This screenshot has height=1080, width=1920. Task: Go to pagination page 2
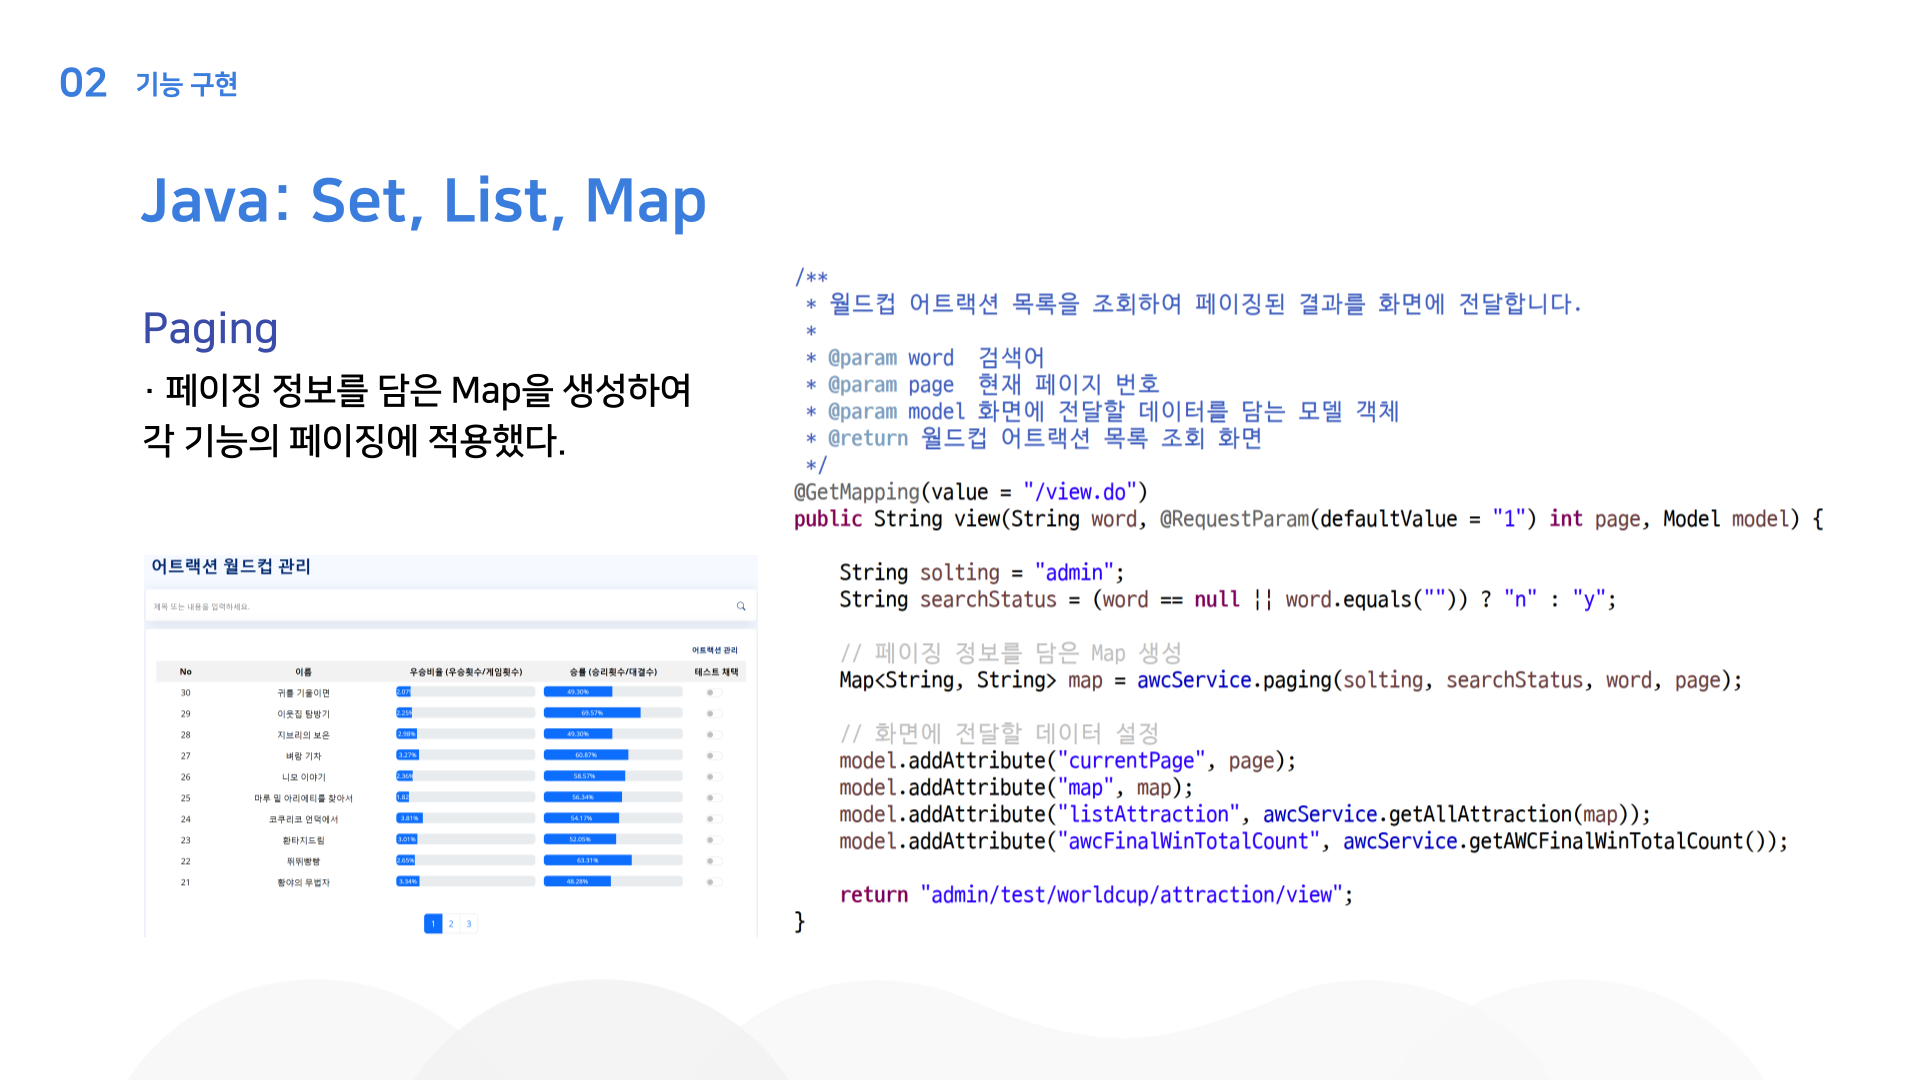[451, 923]
